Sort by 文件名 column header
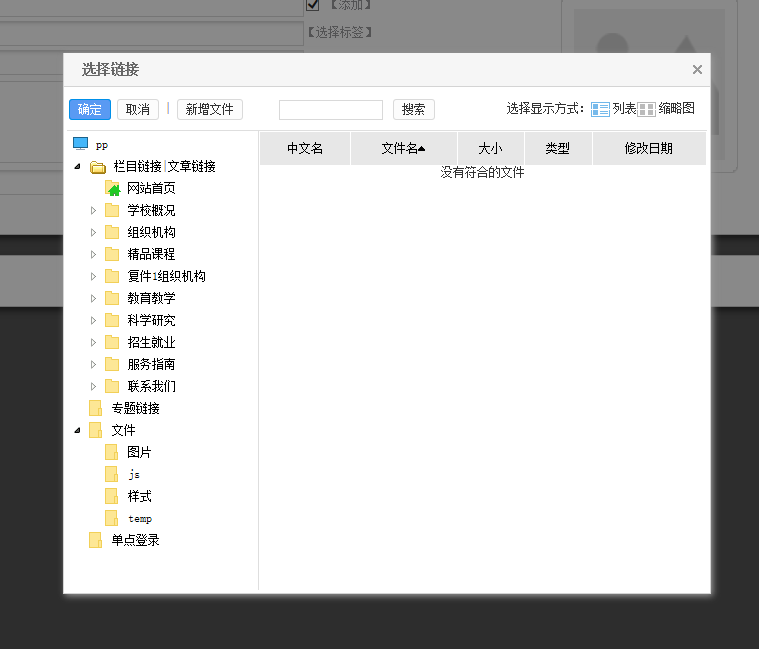 click(x=404, y=149)
